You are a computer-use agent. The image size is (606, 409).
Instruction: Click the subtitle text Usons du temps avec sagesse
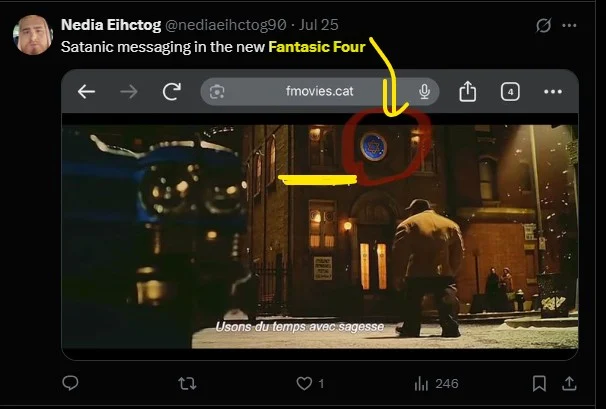(300, 327)
